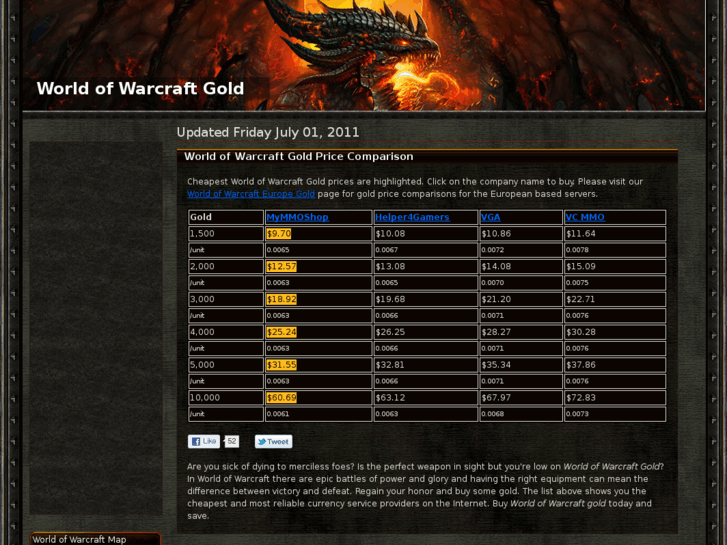Click the Like count 52 bubble

click(232, 441)
